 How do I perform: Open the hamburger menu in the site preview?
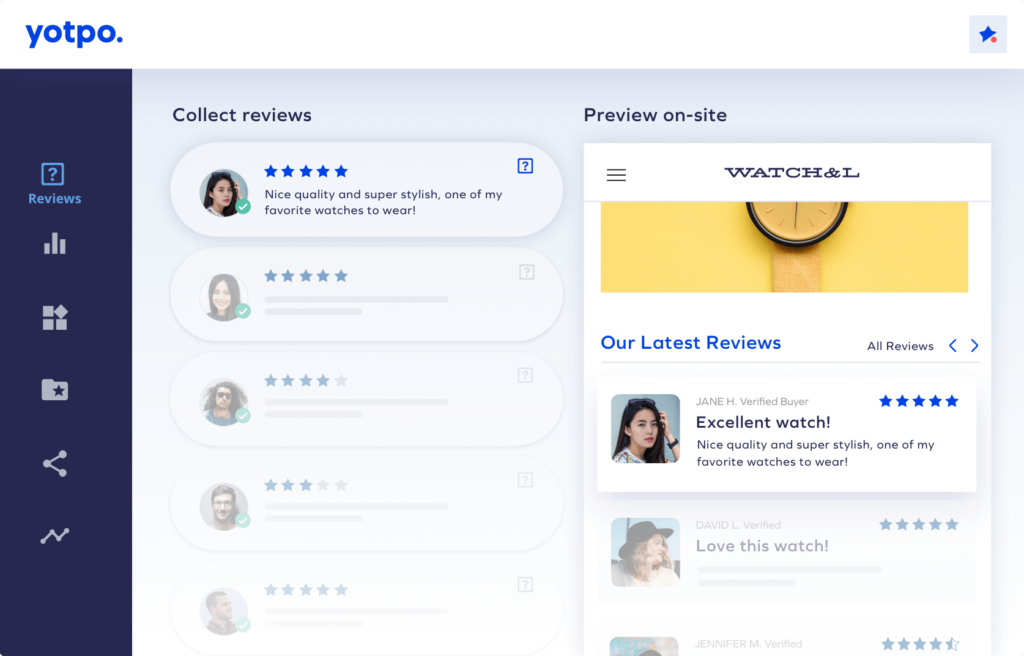[616, 174]
